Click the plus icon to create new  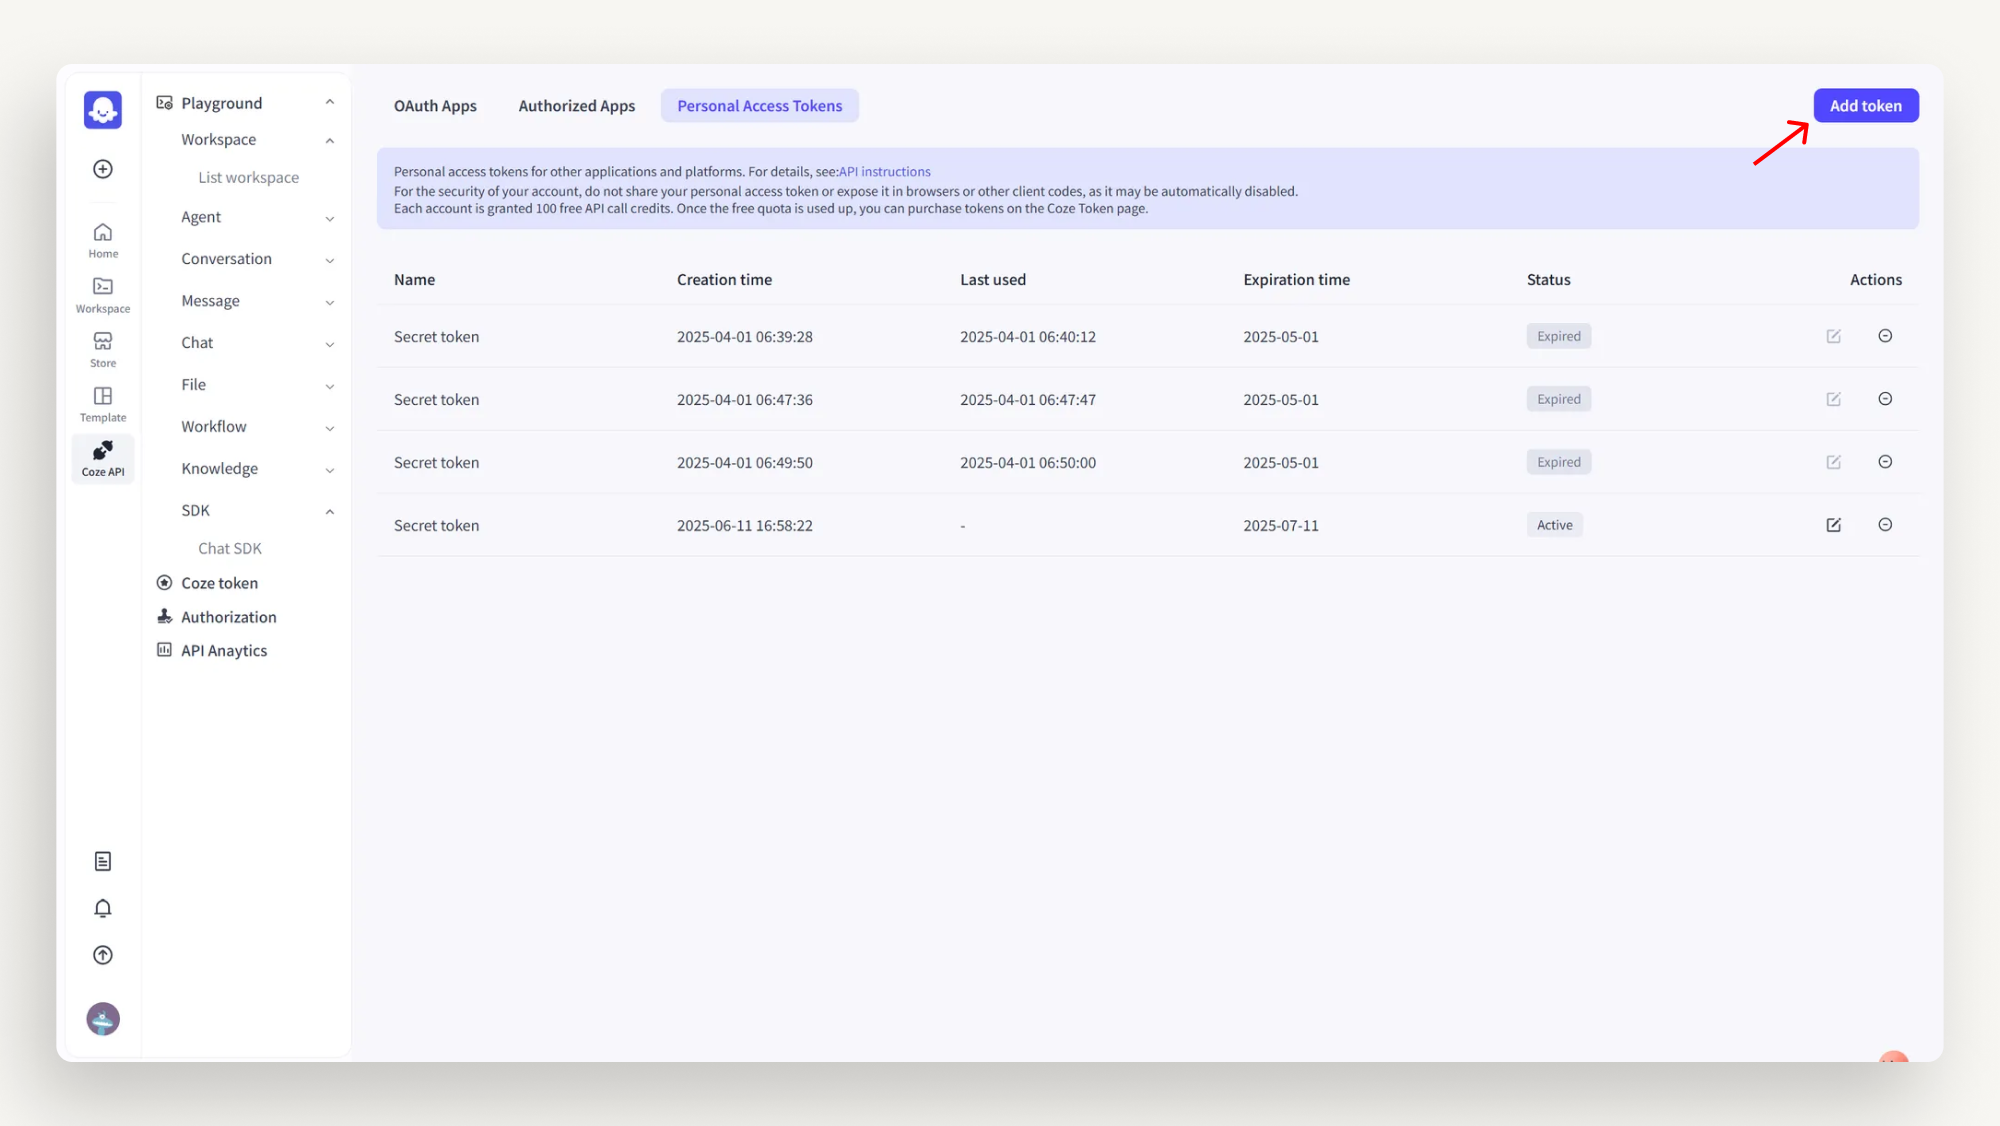point(102,169)
